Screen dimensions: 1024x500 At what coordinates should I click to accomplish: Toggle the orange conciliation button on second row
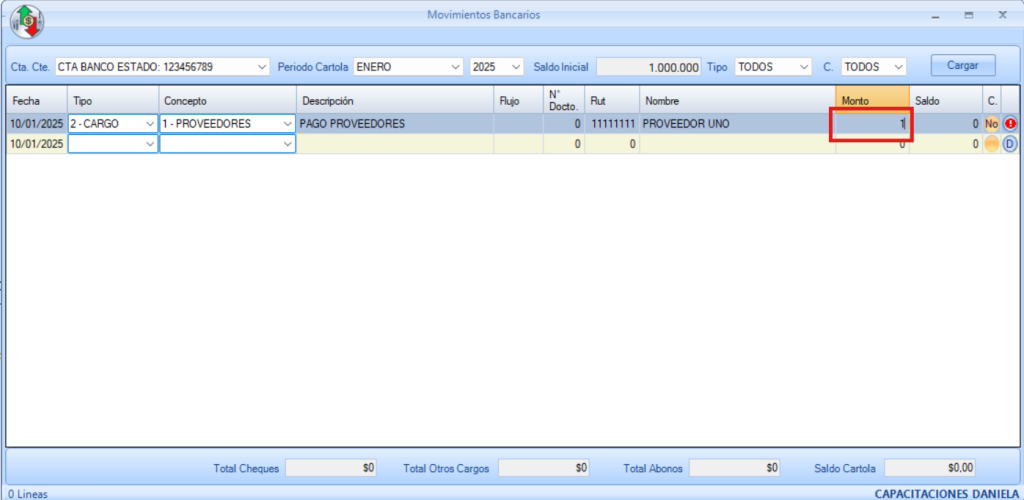pyautogui.click(x=991, y=144)
